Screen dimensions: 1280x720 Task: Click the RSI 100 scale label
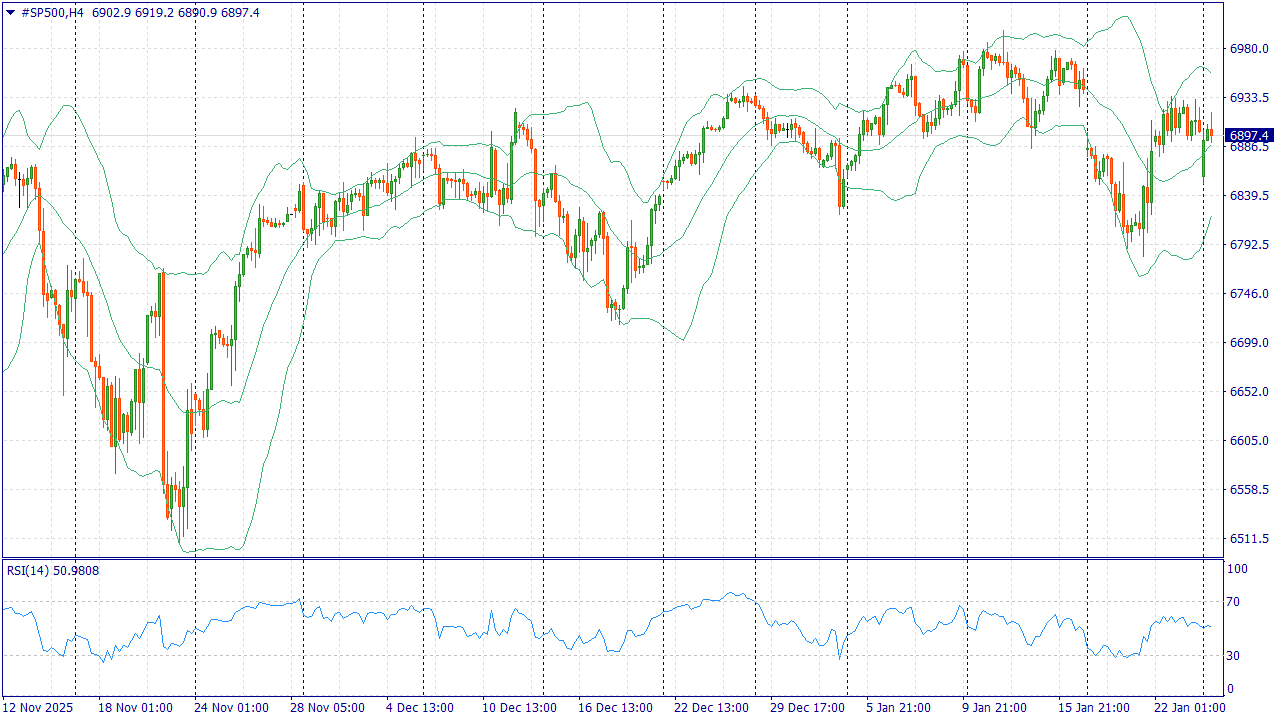coord(1238,569)
